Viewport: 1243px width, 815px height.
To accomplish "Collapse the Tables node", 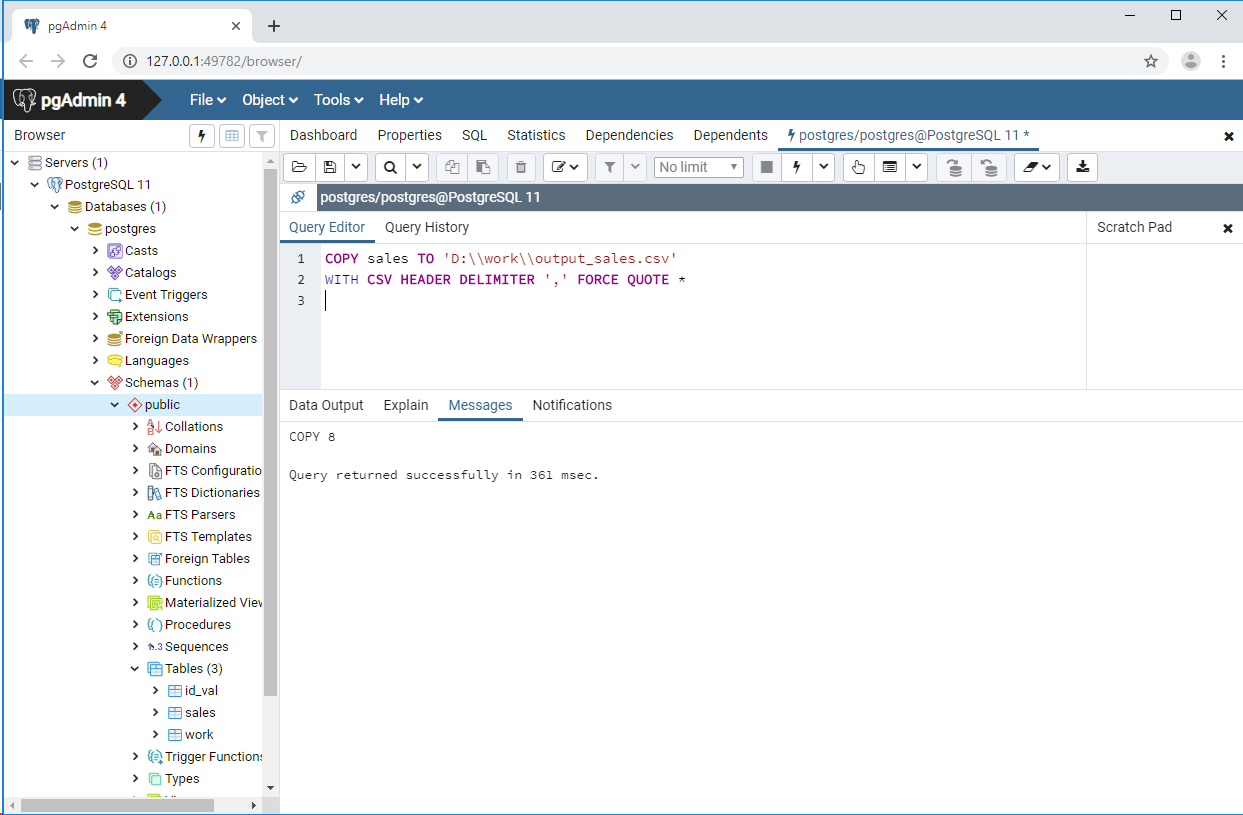I will [136, 668].
